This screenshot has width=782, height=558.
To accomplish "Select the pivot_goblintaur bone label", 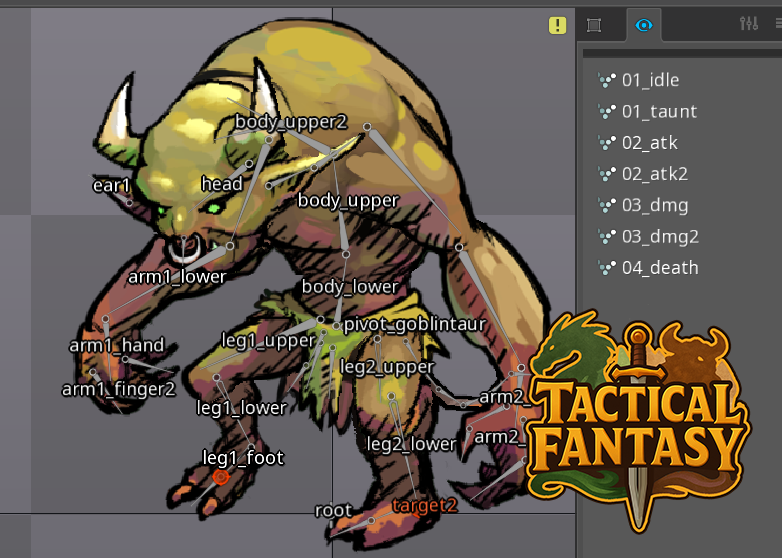I will point(414,325).
